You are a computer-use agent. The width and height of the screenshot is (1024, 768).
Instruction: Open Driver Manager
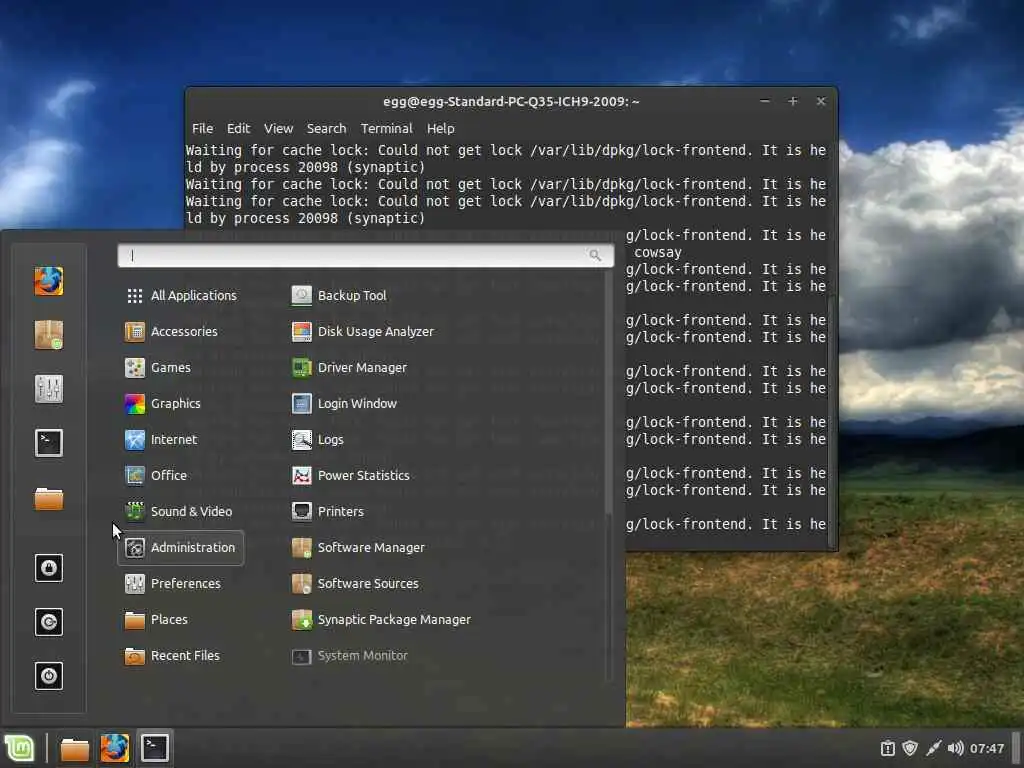[349, 368]
